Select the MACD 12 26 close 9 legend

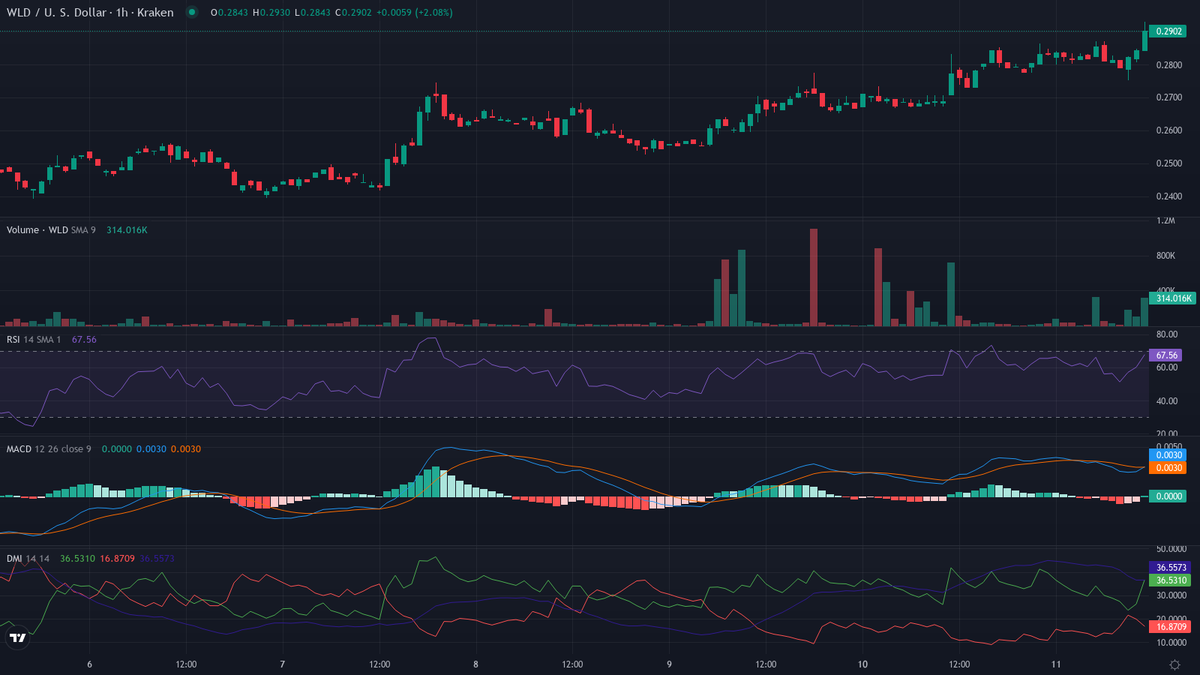point(49,449)
